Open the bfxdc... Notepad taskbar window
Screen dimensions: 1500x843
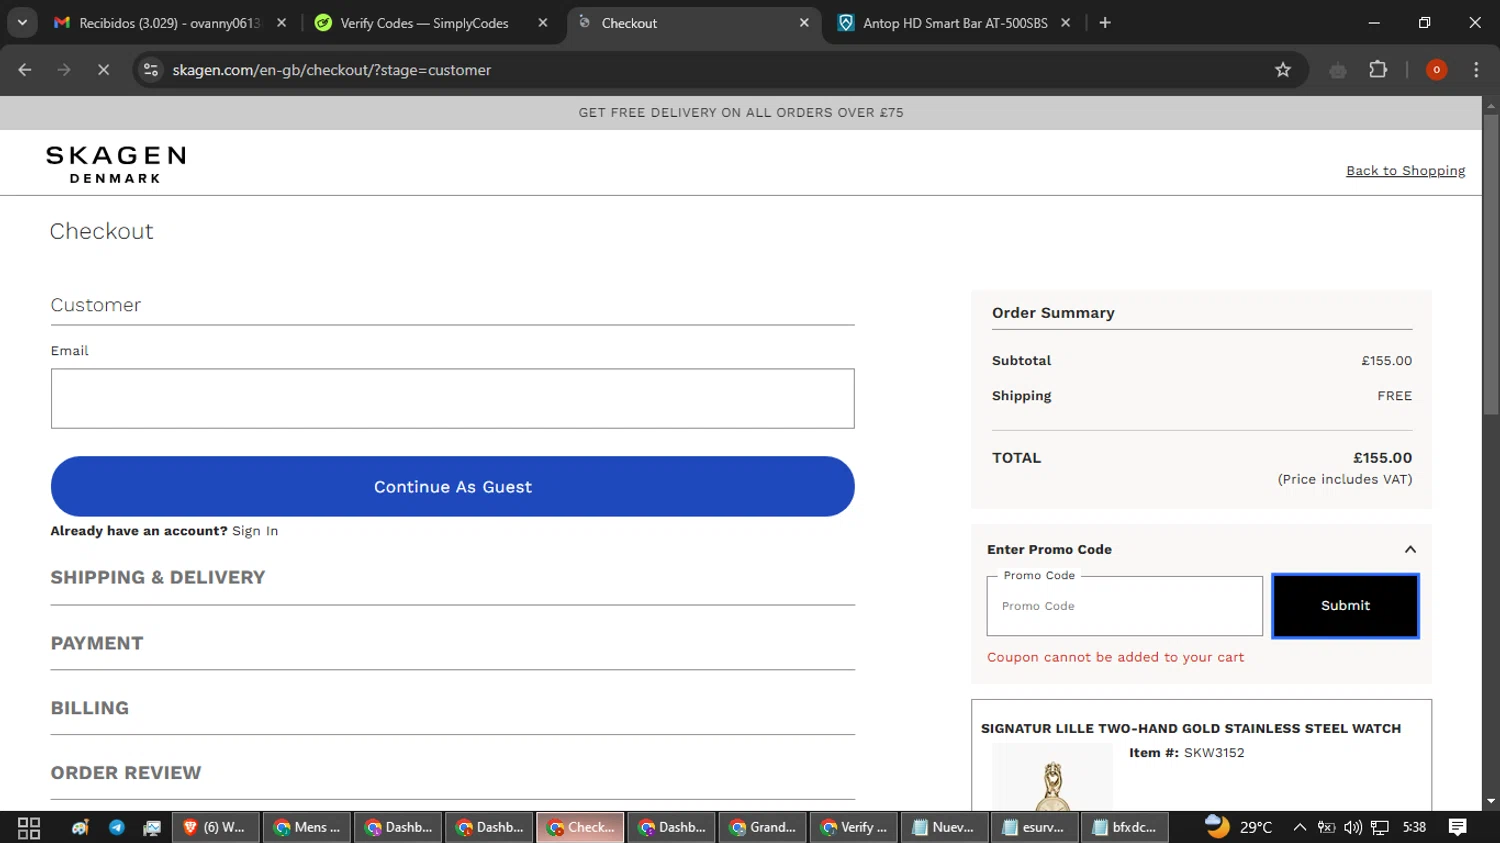[1126, 827]
